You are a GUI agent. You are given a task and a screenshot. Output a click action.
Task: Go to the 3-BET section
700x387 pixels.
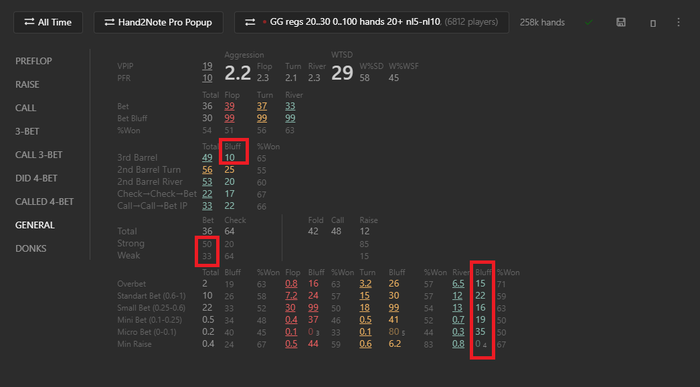tap(27, 131)
